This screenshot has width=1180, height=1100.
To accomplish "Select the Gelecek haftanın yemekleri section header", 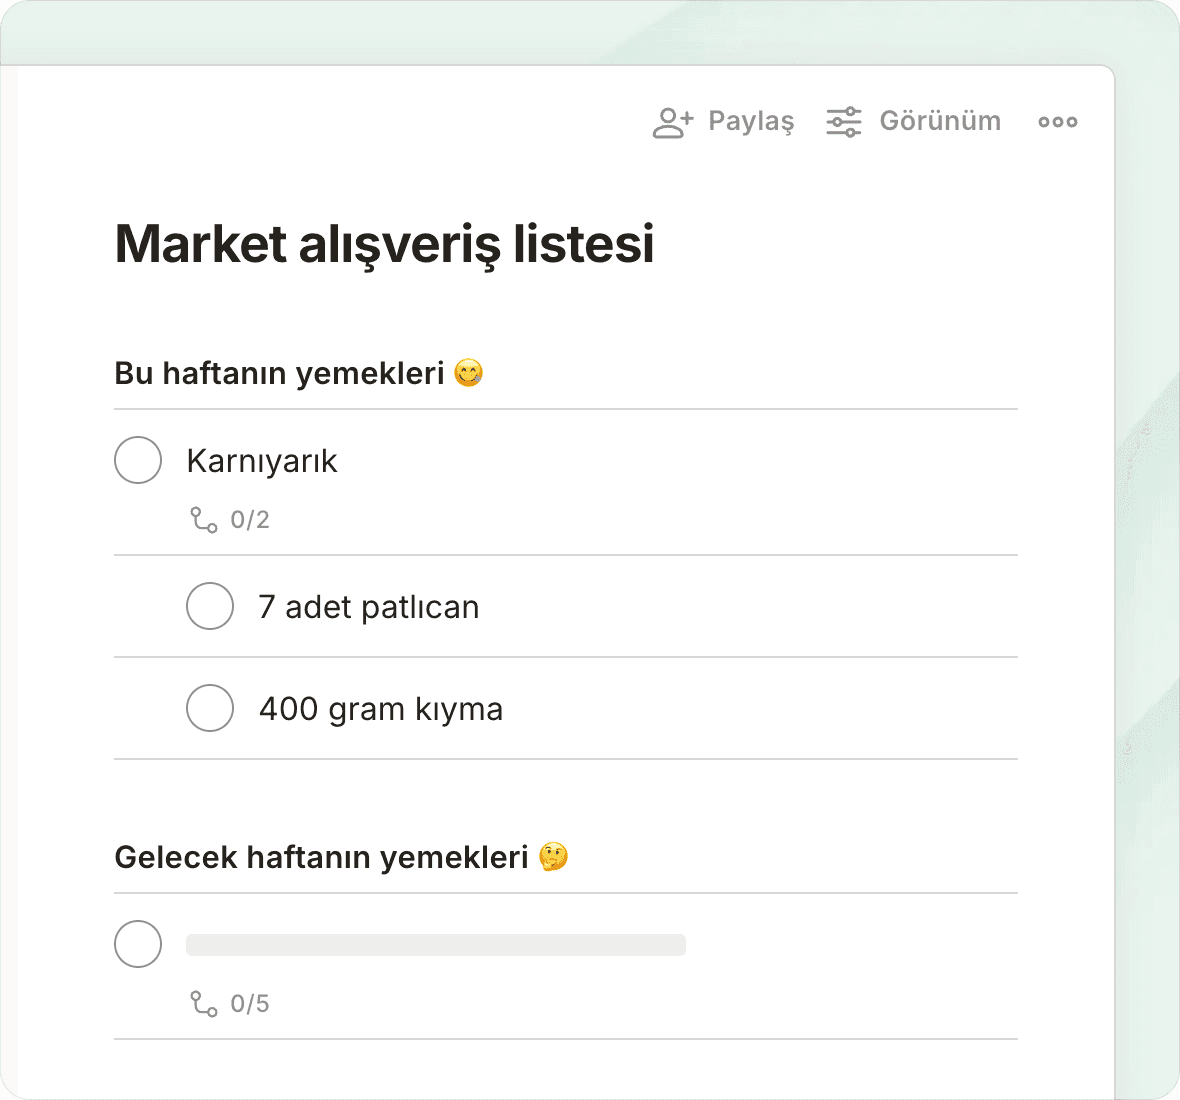I will click(321, 857).
